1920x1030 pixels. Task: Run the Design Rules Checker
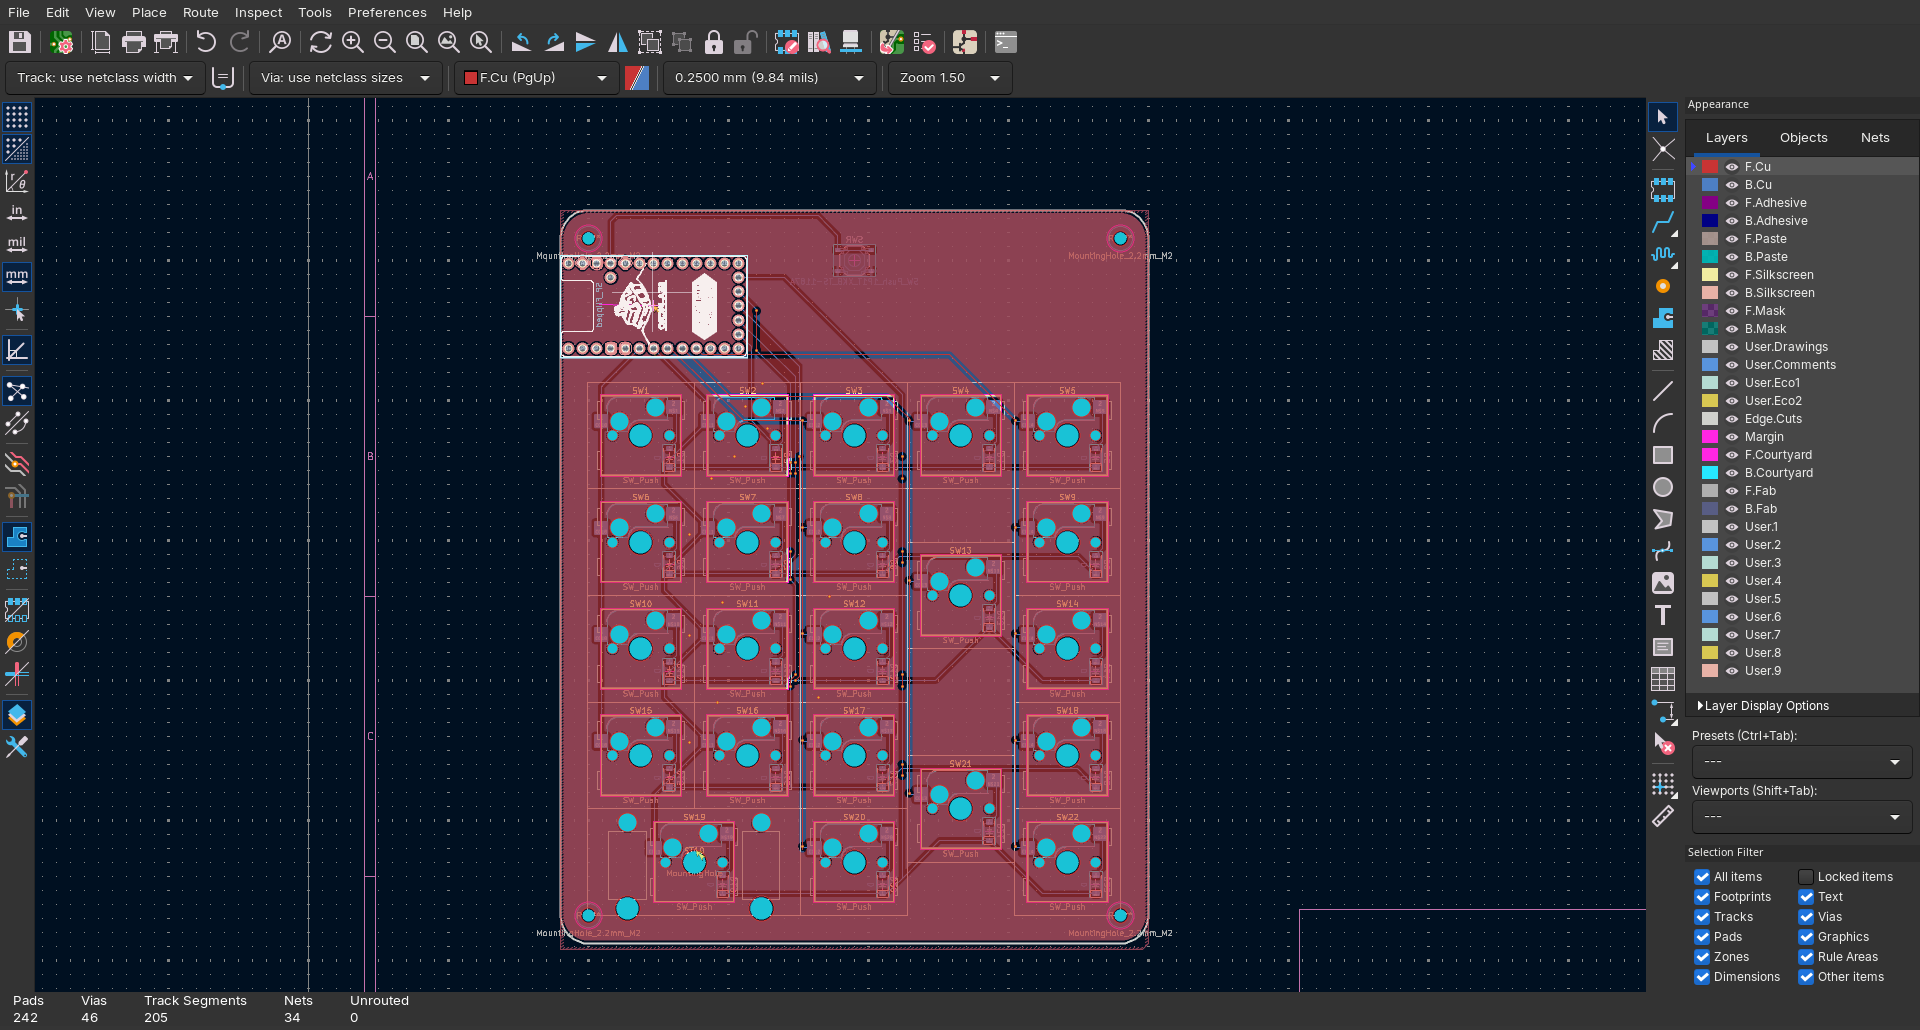pyautogui.click(x=925, y=42)
